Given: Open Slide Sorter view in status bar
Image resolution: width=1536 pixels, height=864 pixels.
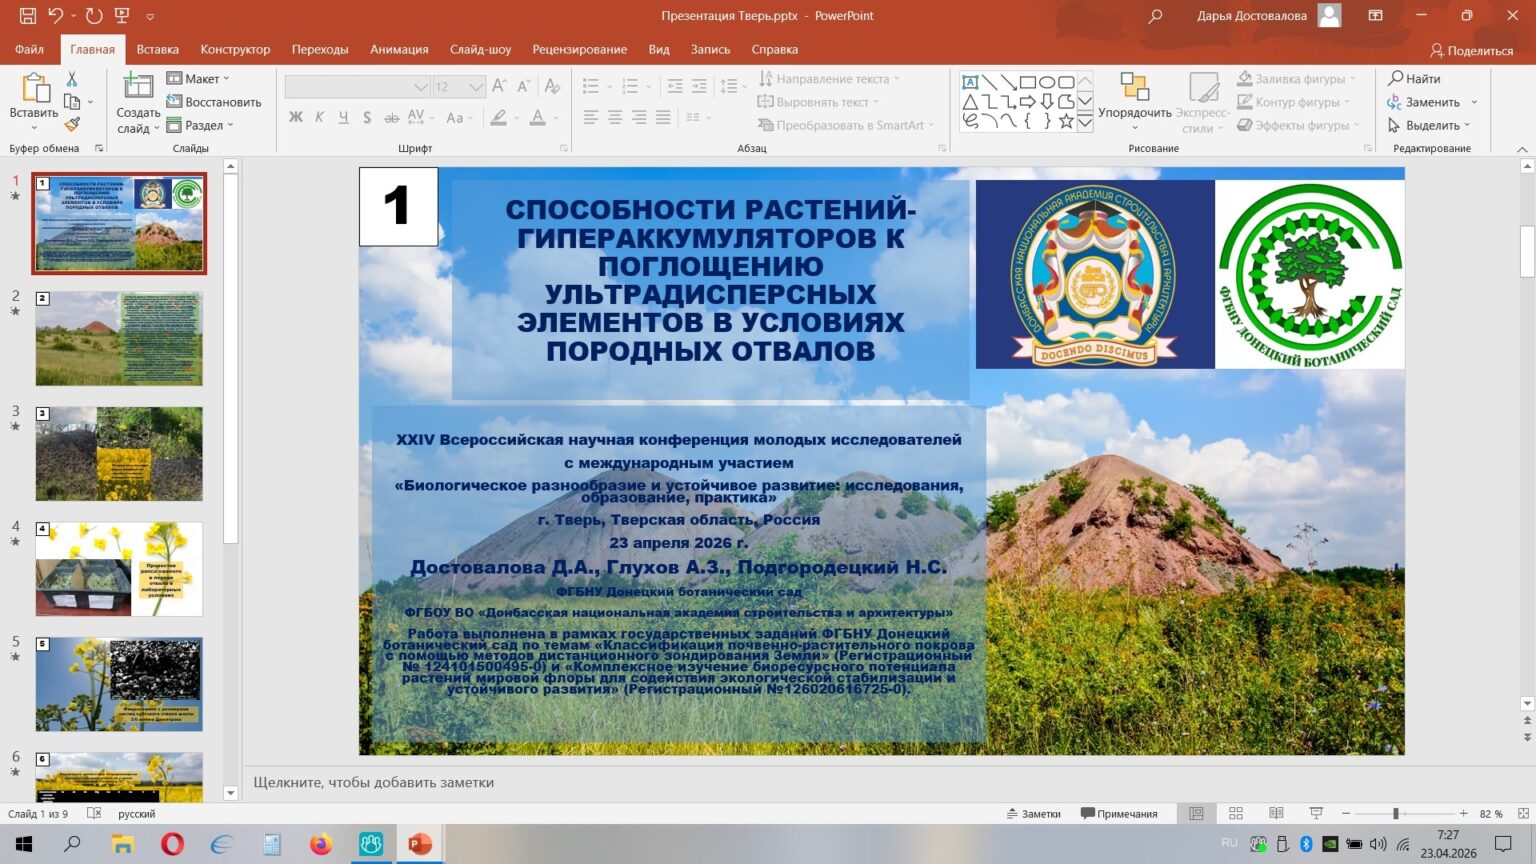Looking at the screenshot, I should 1236,814.
